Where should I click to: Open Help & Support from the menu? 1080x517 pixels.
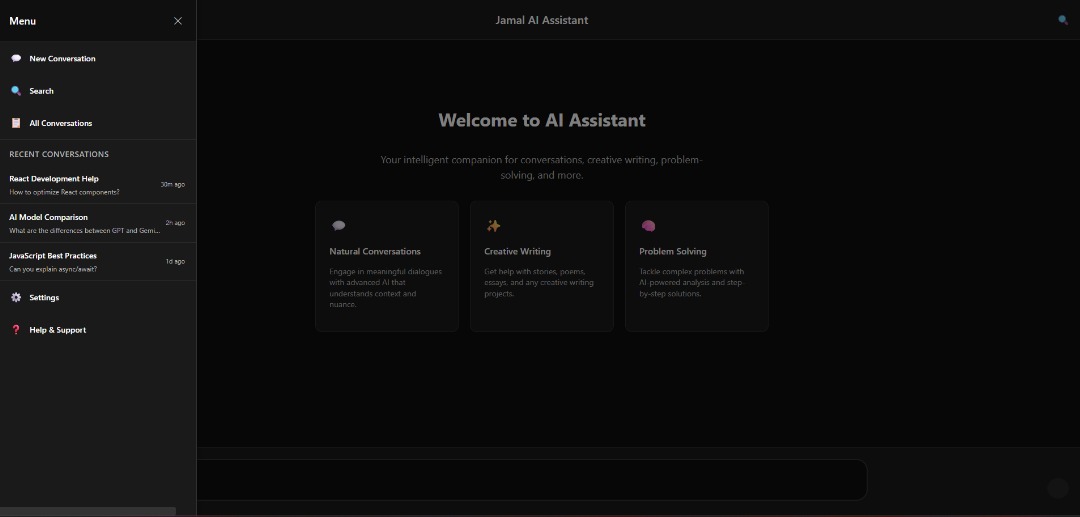(98, 330)
